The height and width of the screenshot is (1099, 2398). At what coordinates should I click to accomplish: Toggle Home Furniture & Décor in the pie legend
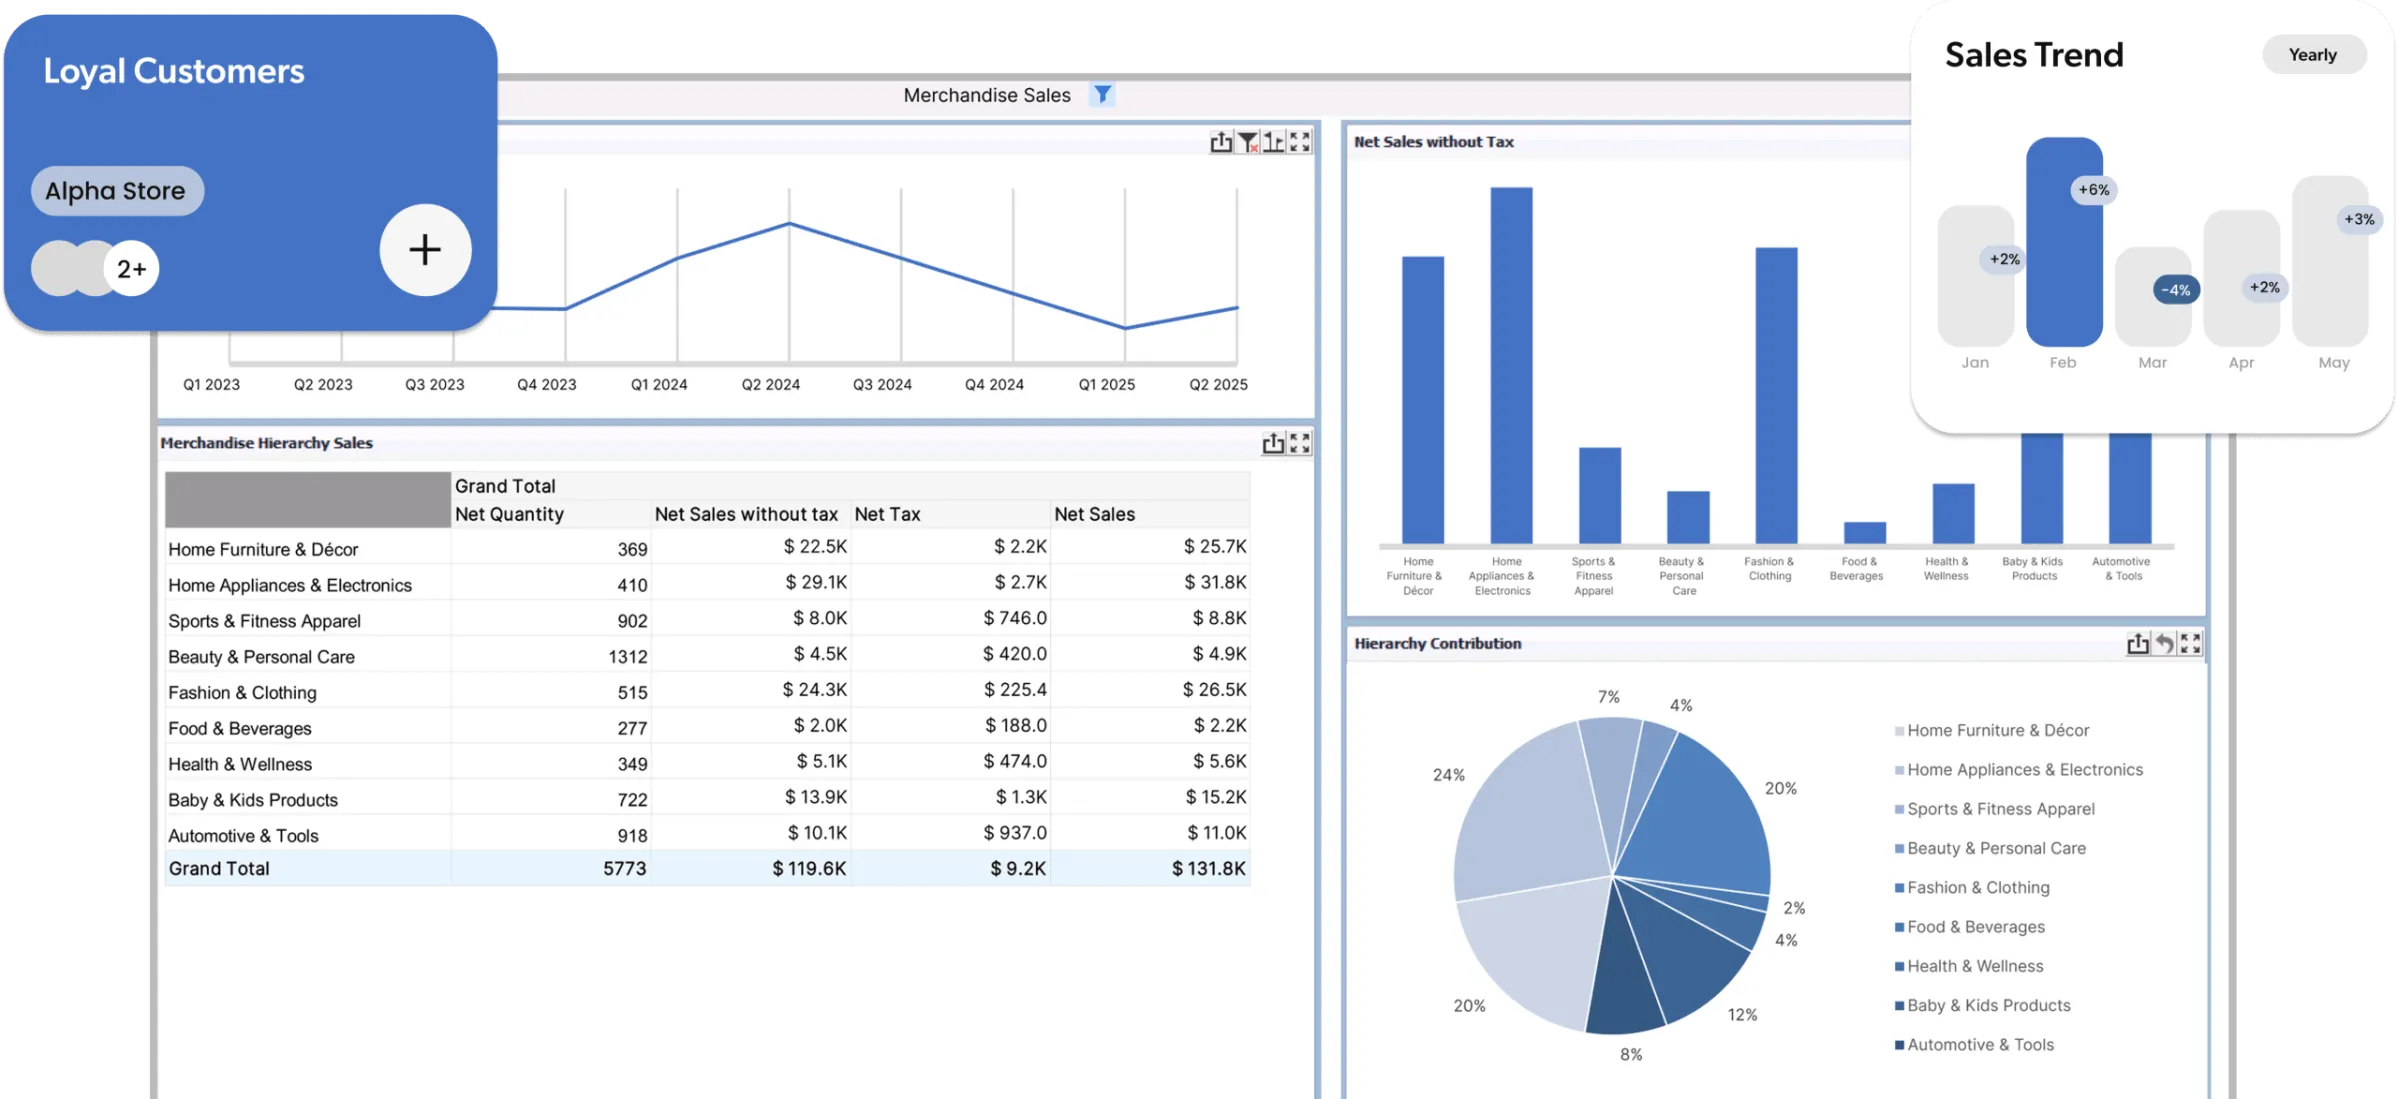1996,730
